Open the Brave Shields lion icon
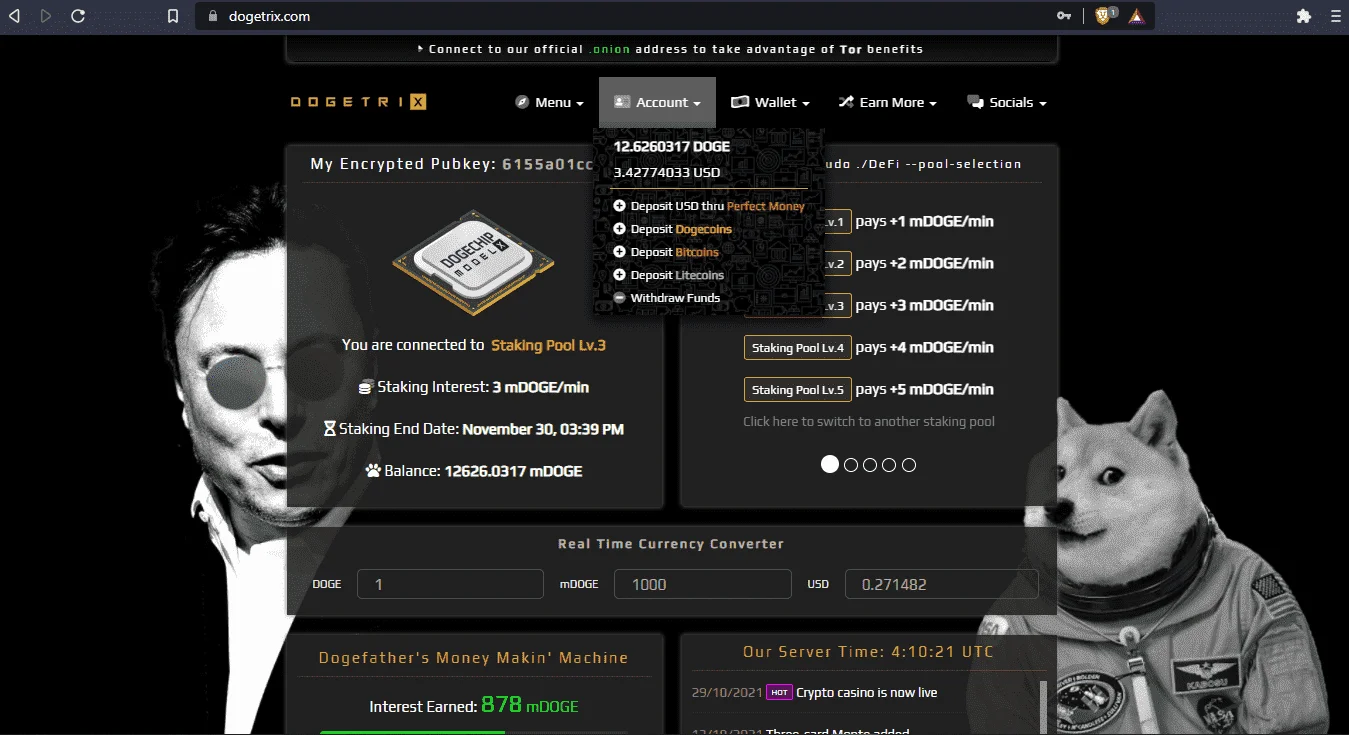 coord(1103,16)
